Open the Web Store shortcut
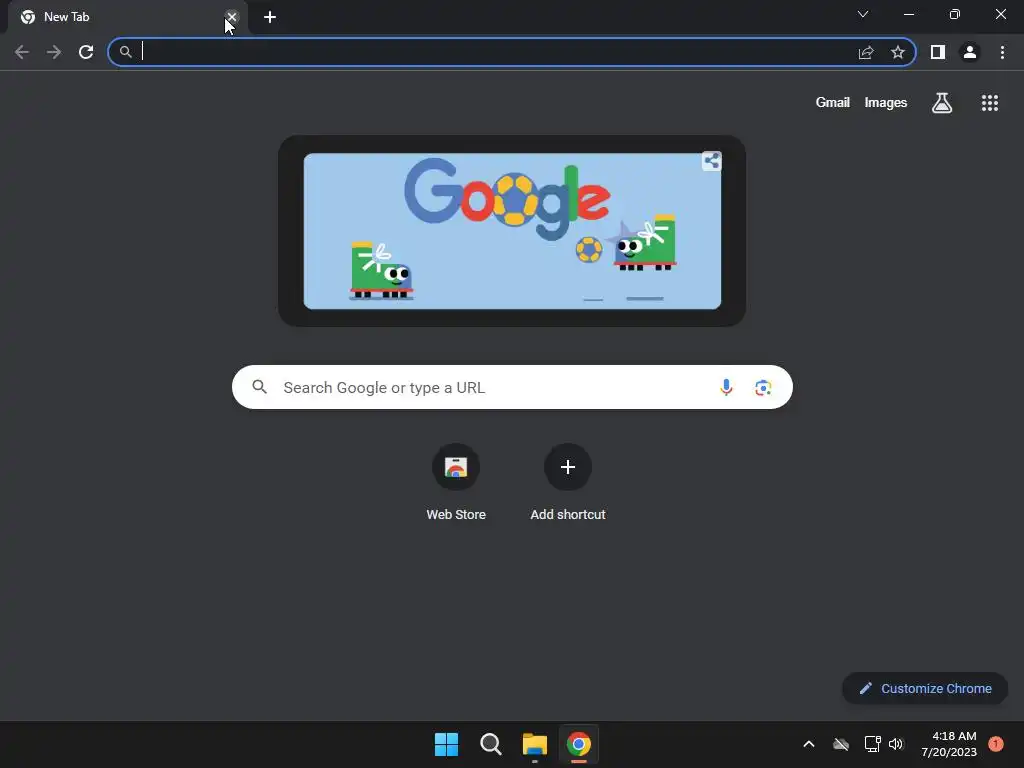Viewport: 1024px width, 768px height. click(x=456, y=482)
